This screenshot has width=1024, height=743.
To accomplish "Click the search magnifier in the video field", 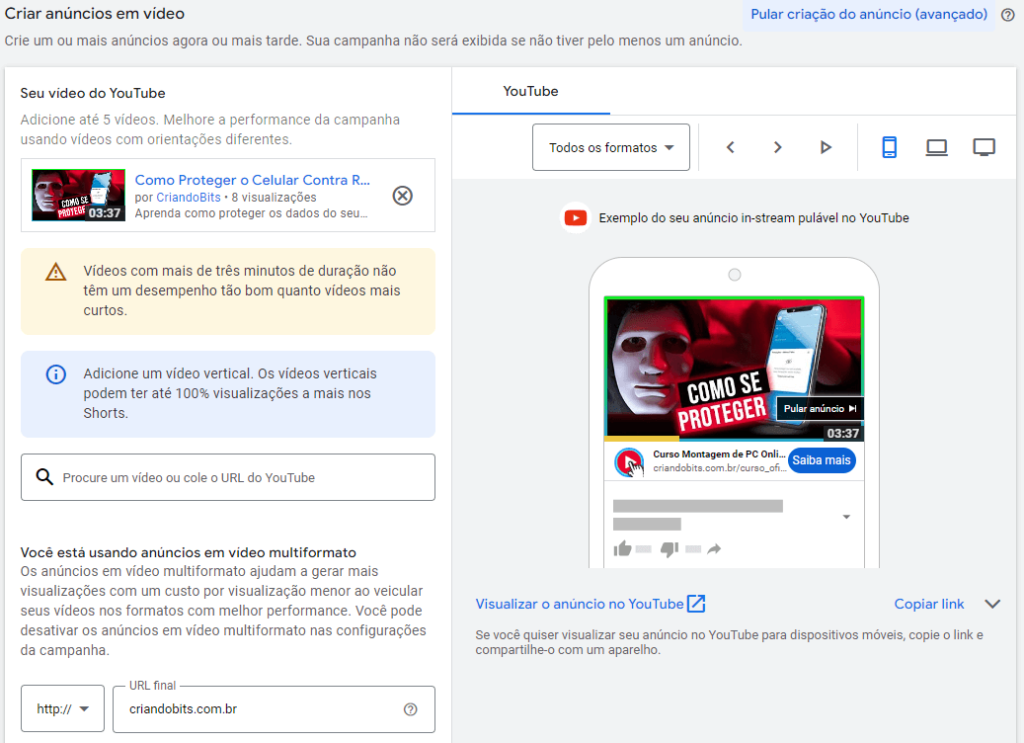I will coord(44,477).
